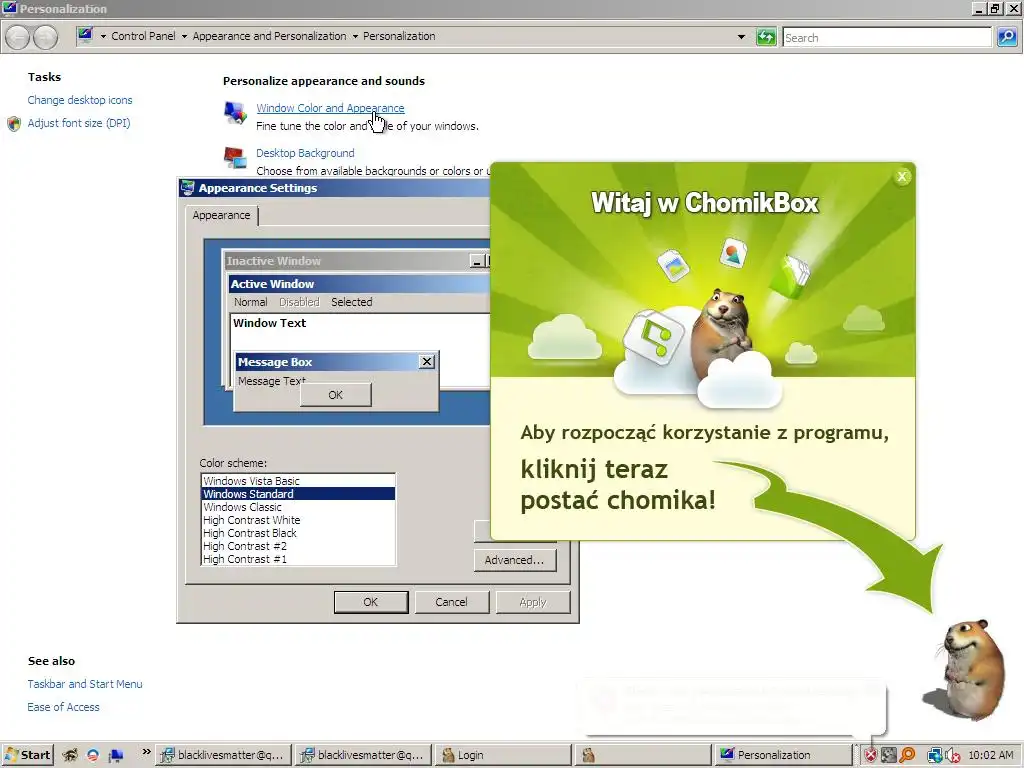Image resolution: width=1024 pixels, height=768 pixels.
Task: Confirm with OK in Appearance Settings
Action: pyautogui.click(x=371, y=602)
